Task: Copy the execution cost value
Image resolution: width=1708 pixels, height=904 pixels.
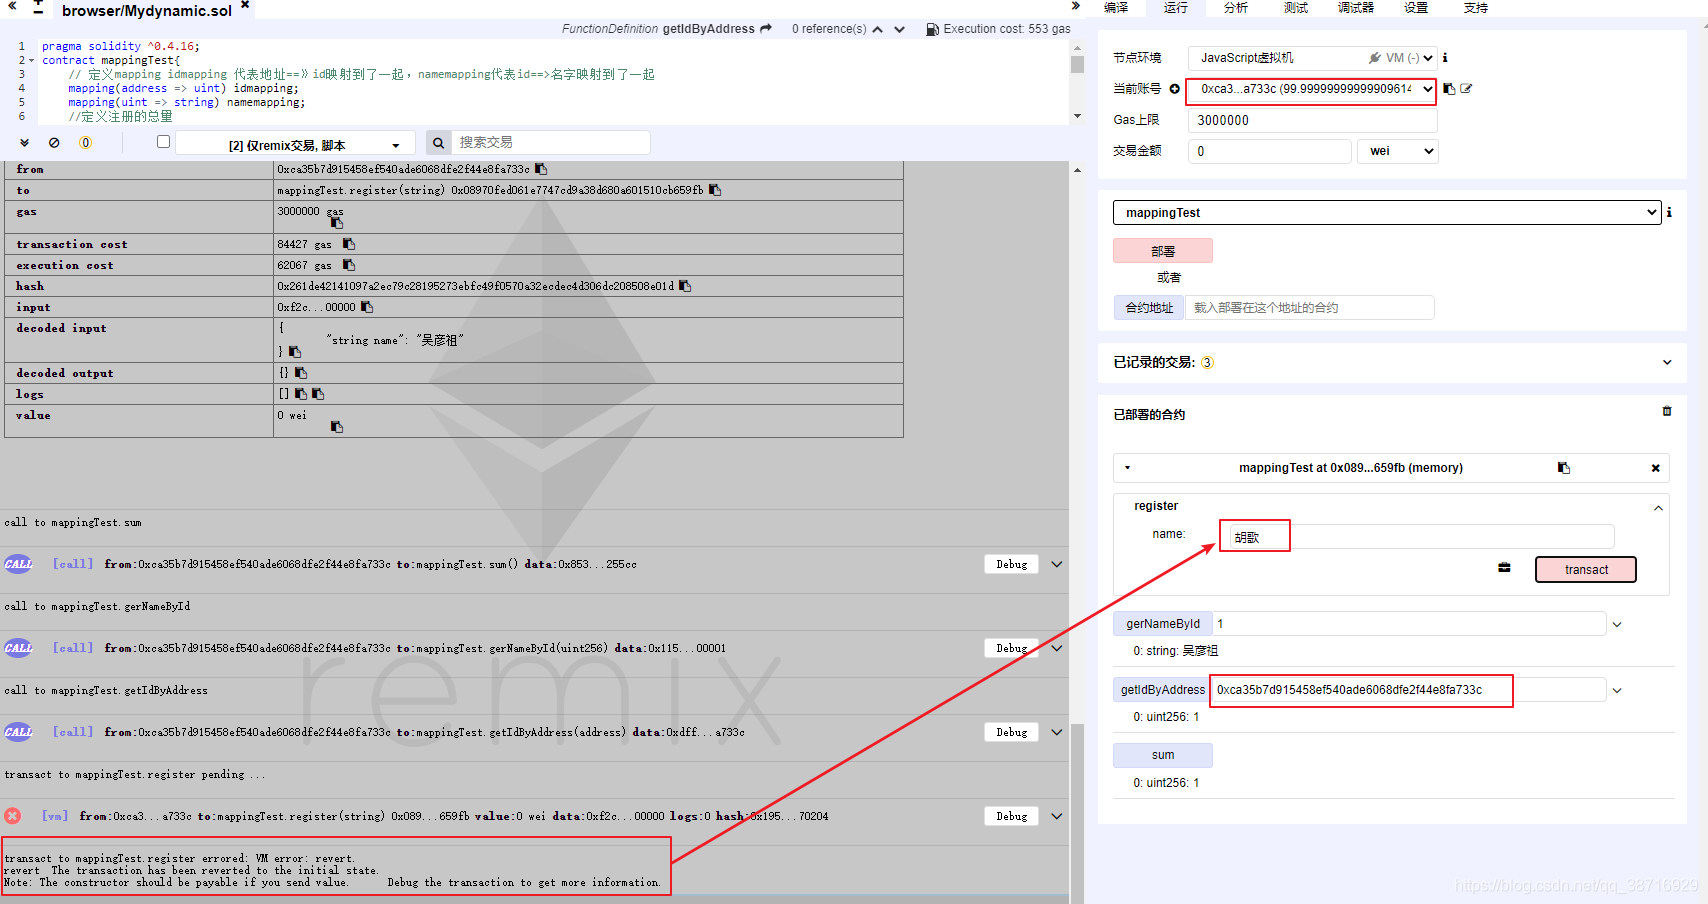Action: [349, 265]
